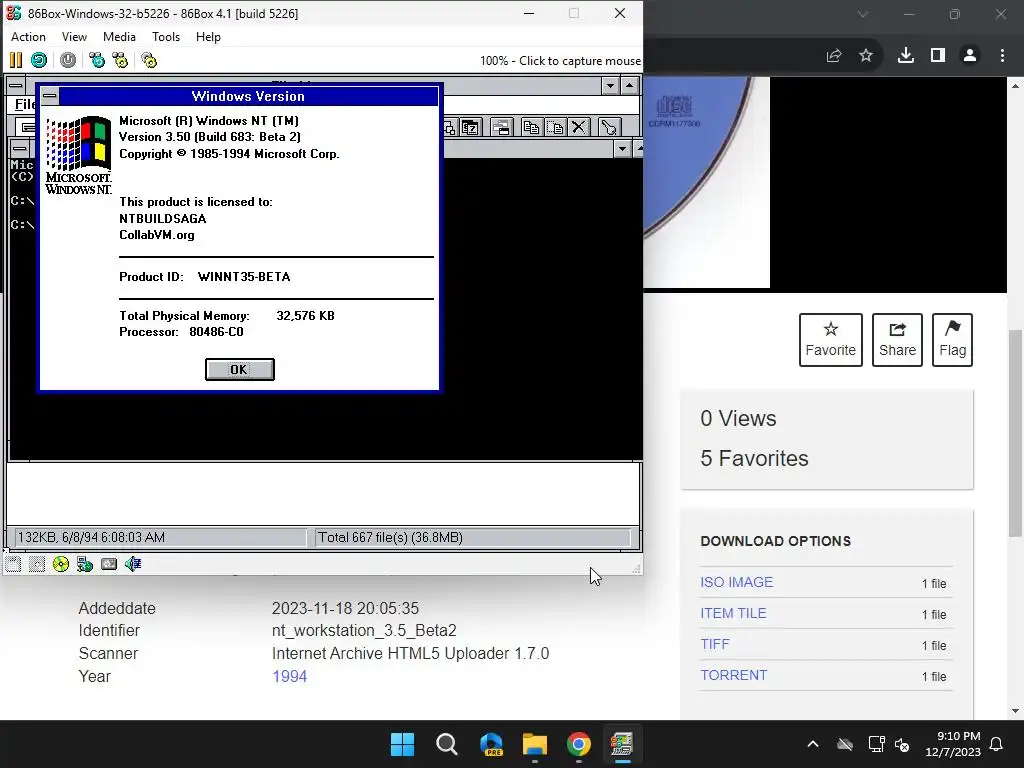Click the tray volume icon
This screenshot has height=768, width=1024.
tap(902, 744)
